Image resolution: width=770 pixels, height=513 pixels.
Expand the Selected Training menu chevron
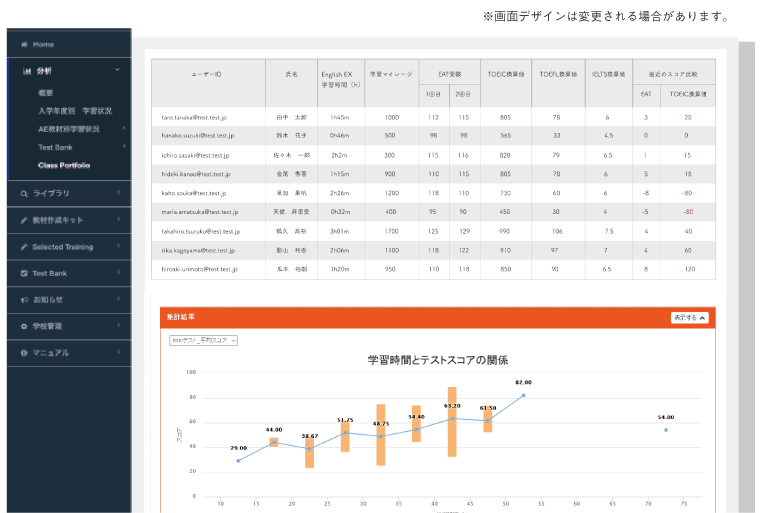[x=118, y=246]
